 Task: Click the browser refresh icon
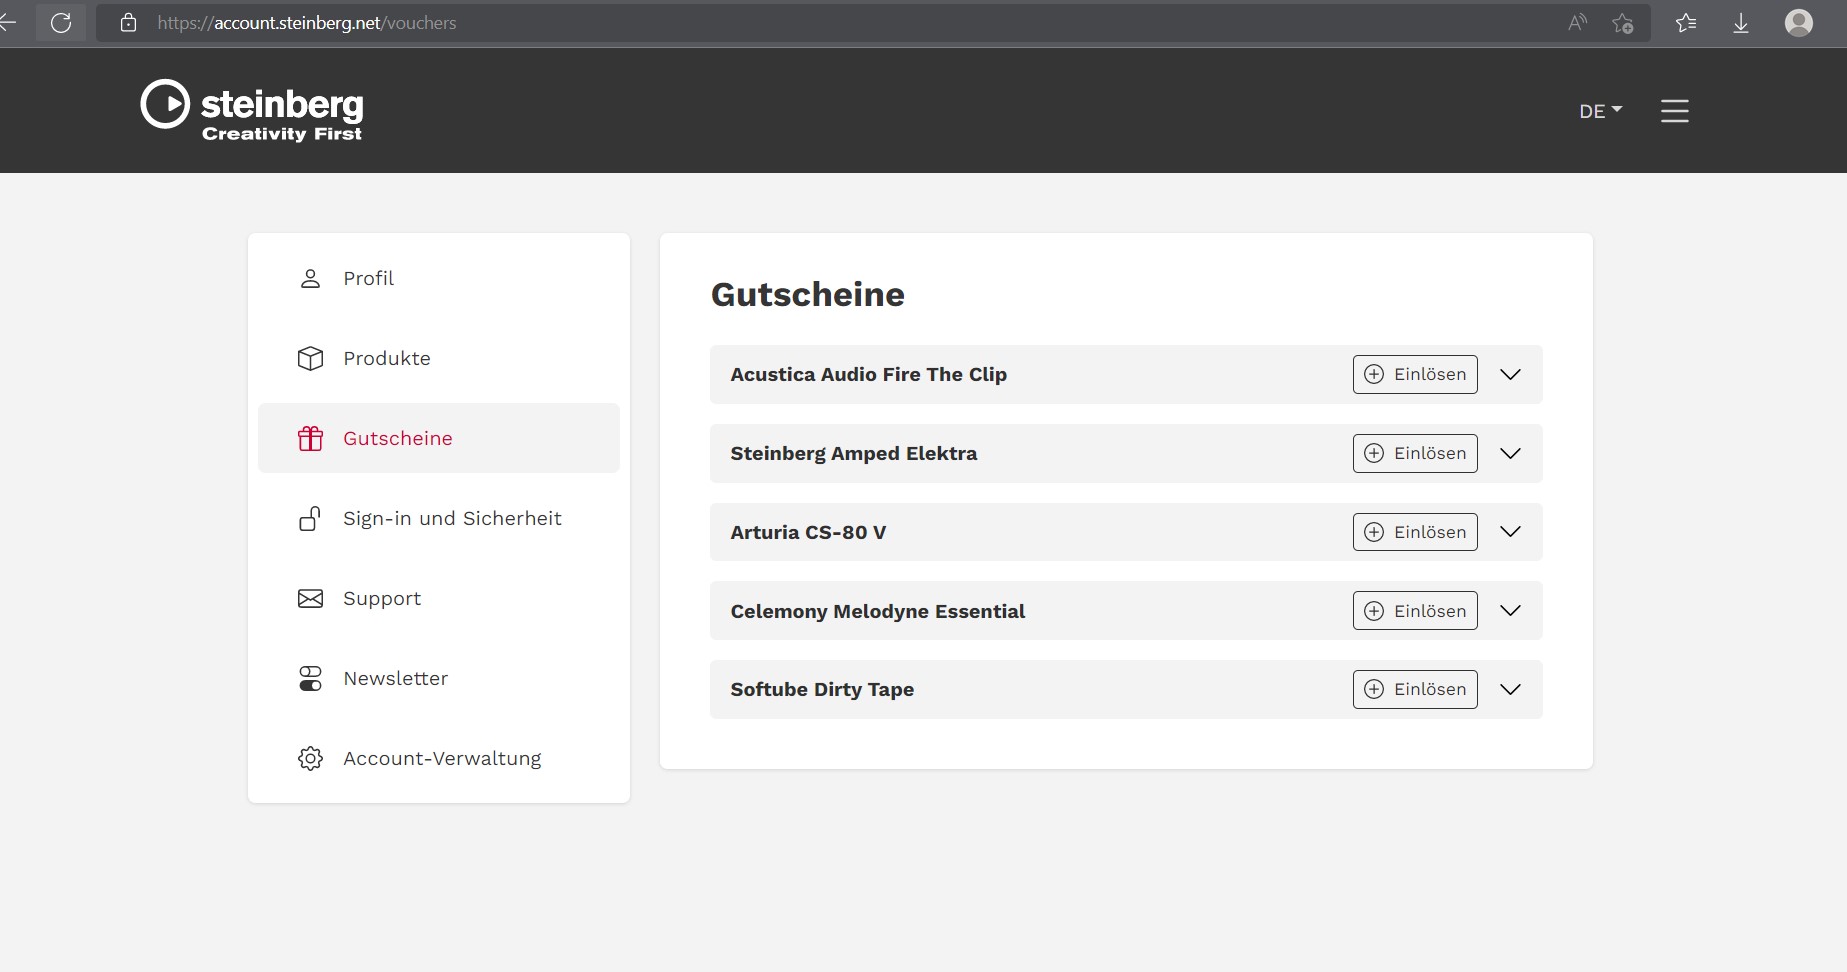click(x=61, y=23)
